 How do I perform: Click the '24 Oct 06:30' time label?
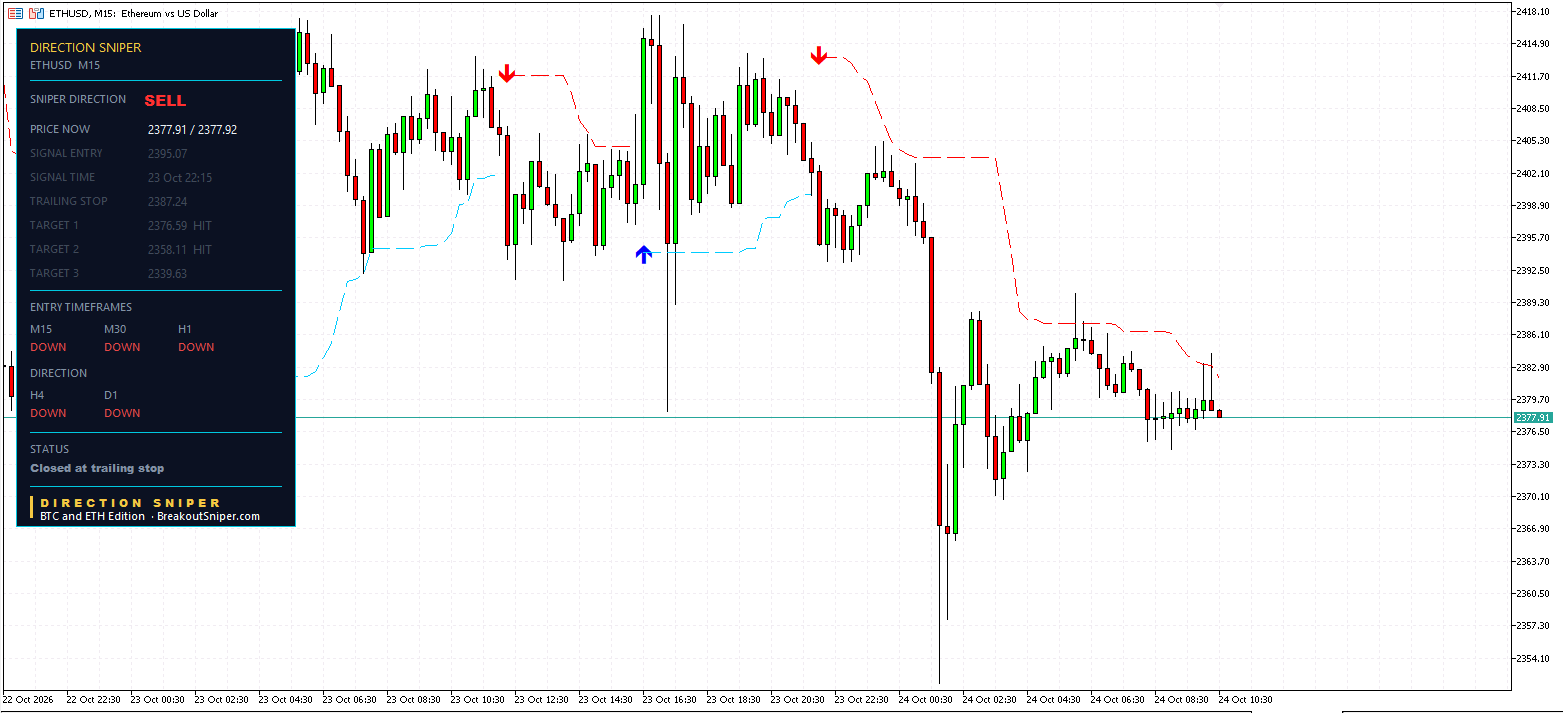(x=1117, y=700)
